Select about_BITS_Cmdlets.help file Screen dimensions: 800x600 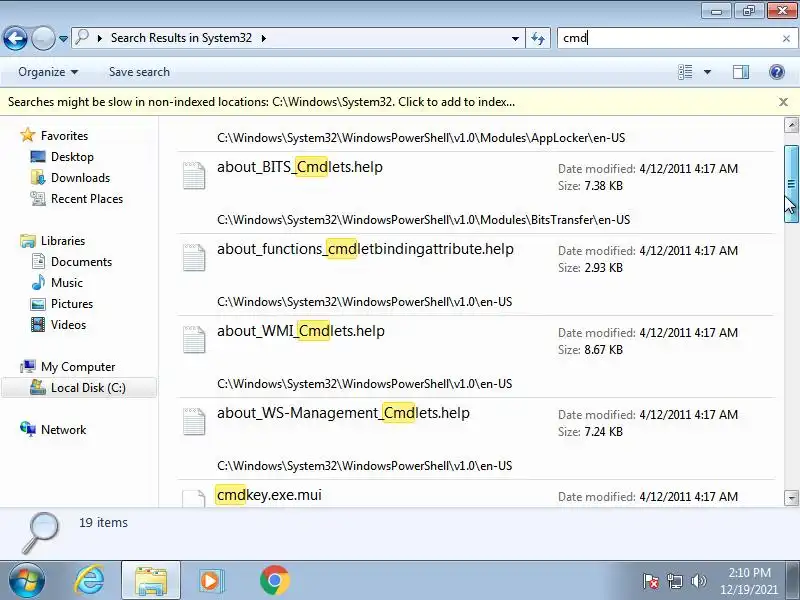[299, 167]
